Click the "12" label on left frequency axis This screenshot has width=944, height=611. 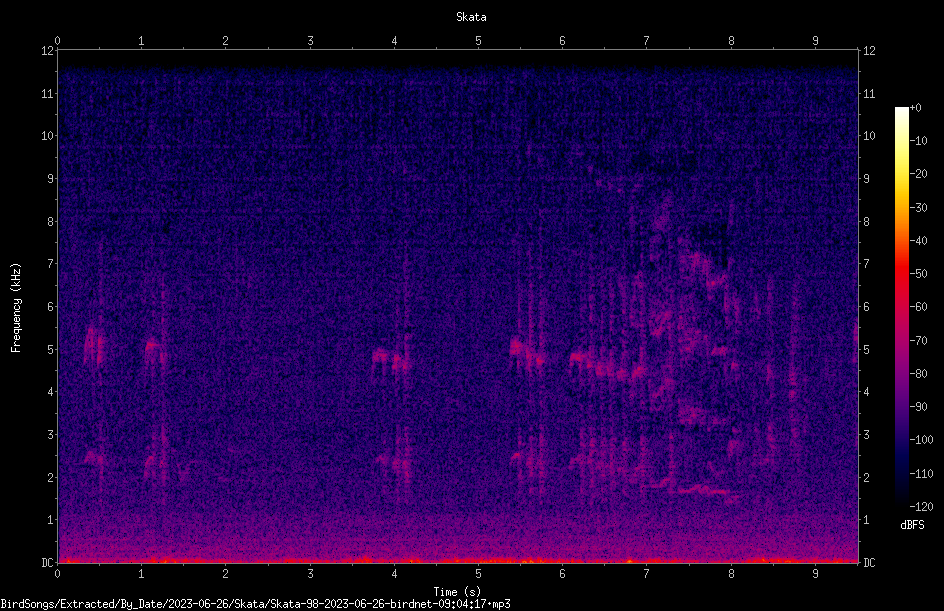click(48, 51)
